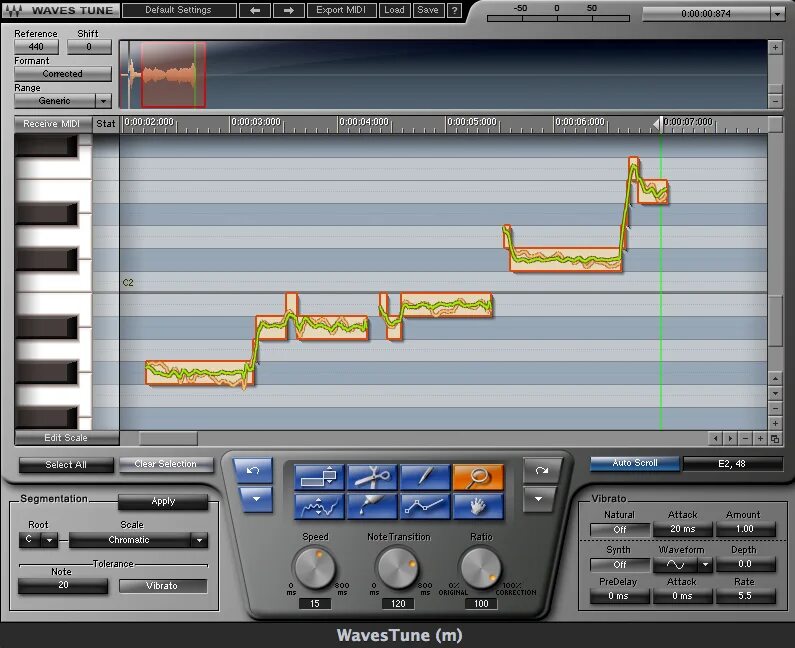Open the time display format dropdown
Image resolution: width=795 pixels, height=648 pixels.
(777, 14)
